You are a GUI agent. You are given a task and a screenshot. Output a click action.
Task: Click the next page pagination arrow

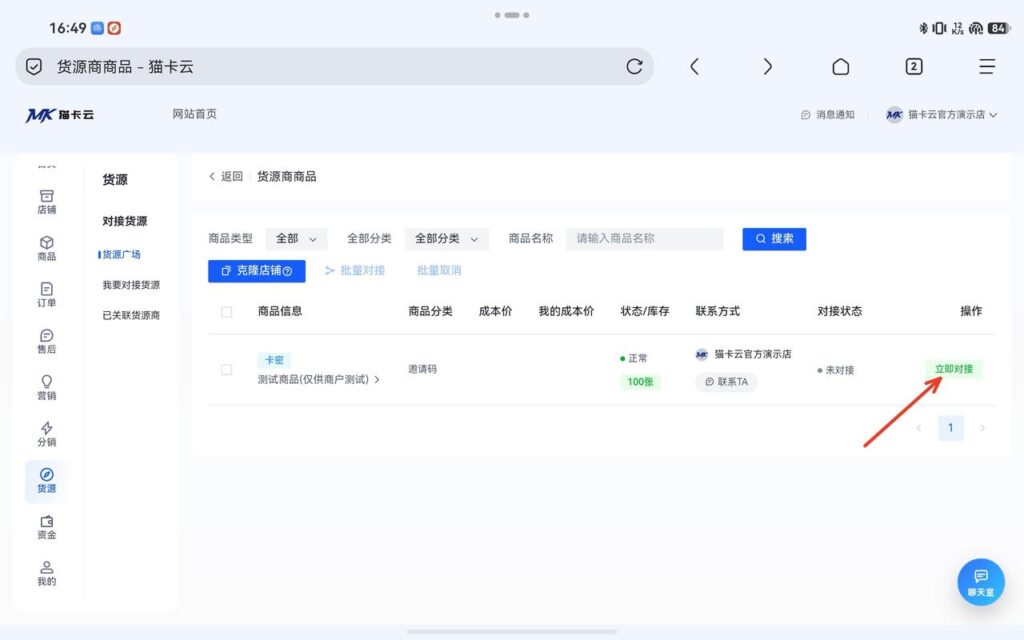[x=982, y=428]
